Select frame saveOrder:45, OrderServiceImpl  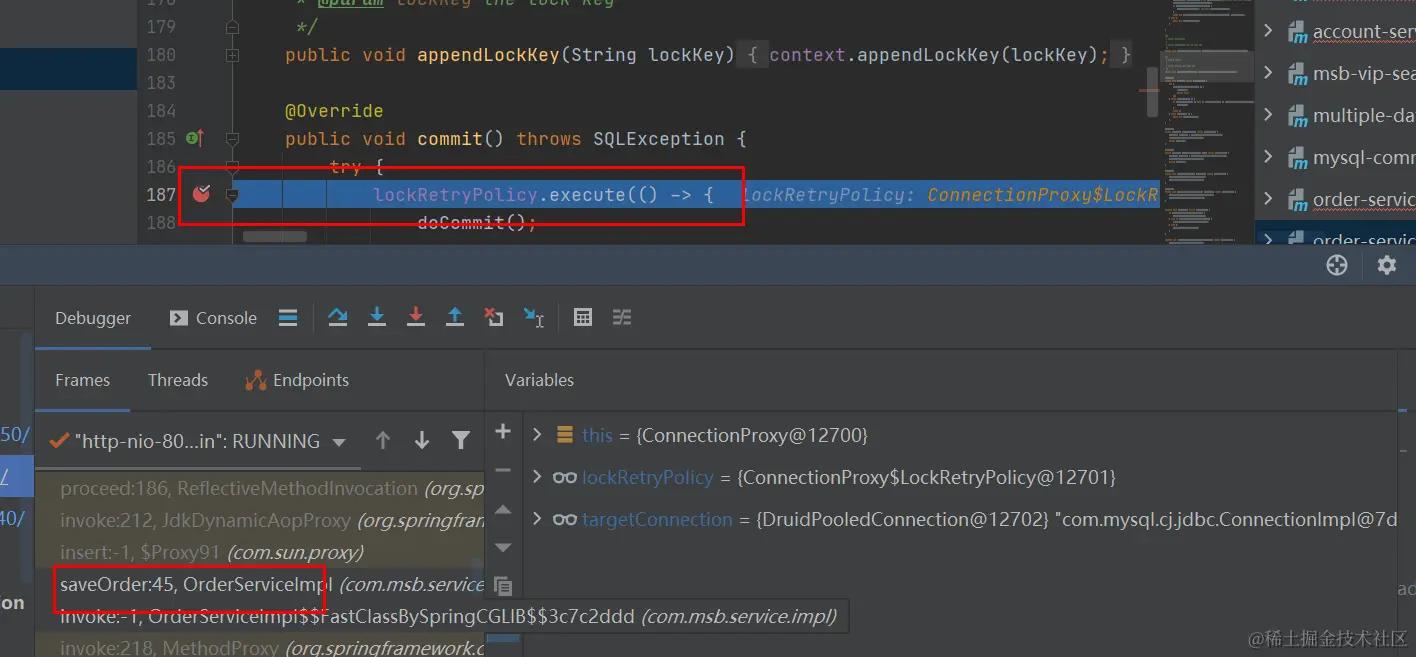pyautogui.click(x=260, y=584)
